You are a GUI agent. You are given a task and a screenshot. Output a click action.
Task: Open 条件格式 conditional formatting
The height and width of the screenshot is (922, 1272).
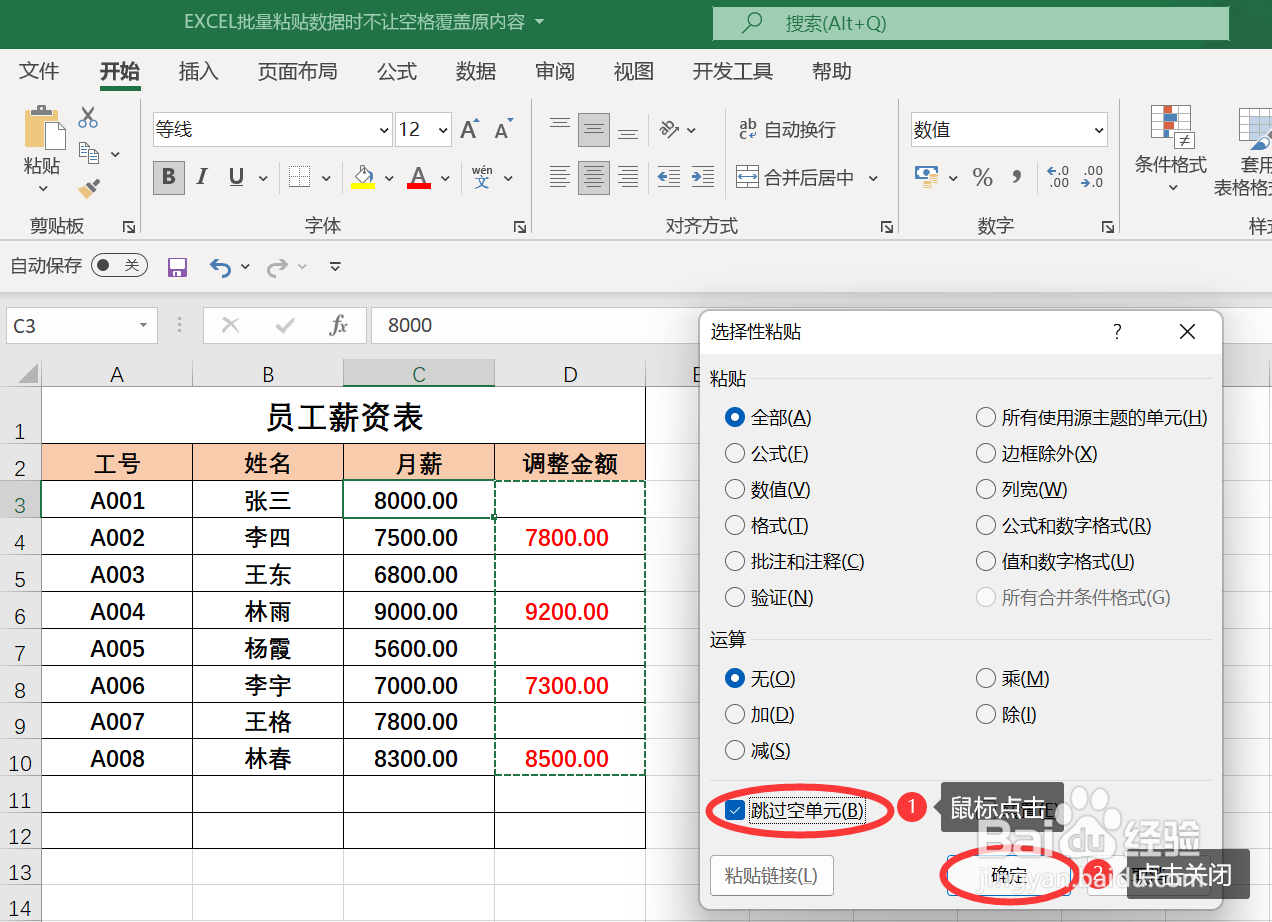(x=1170, y=150)
